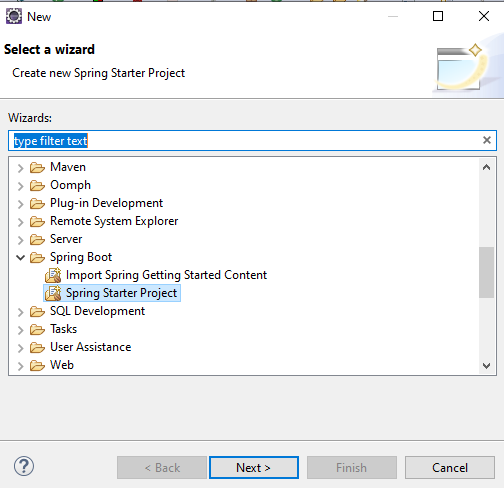Image resolution: width=504 pixels, height=488 pixels.
Task: Click the Web folder icon
Action: pos(37,365)
